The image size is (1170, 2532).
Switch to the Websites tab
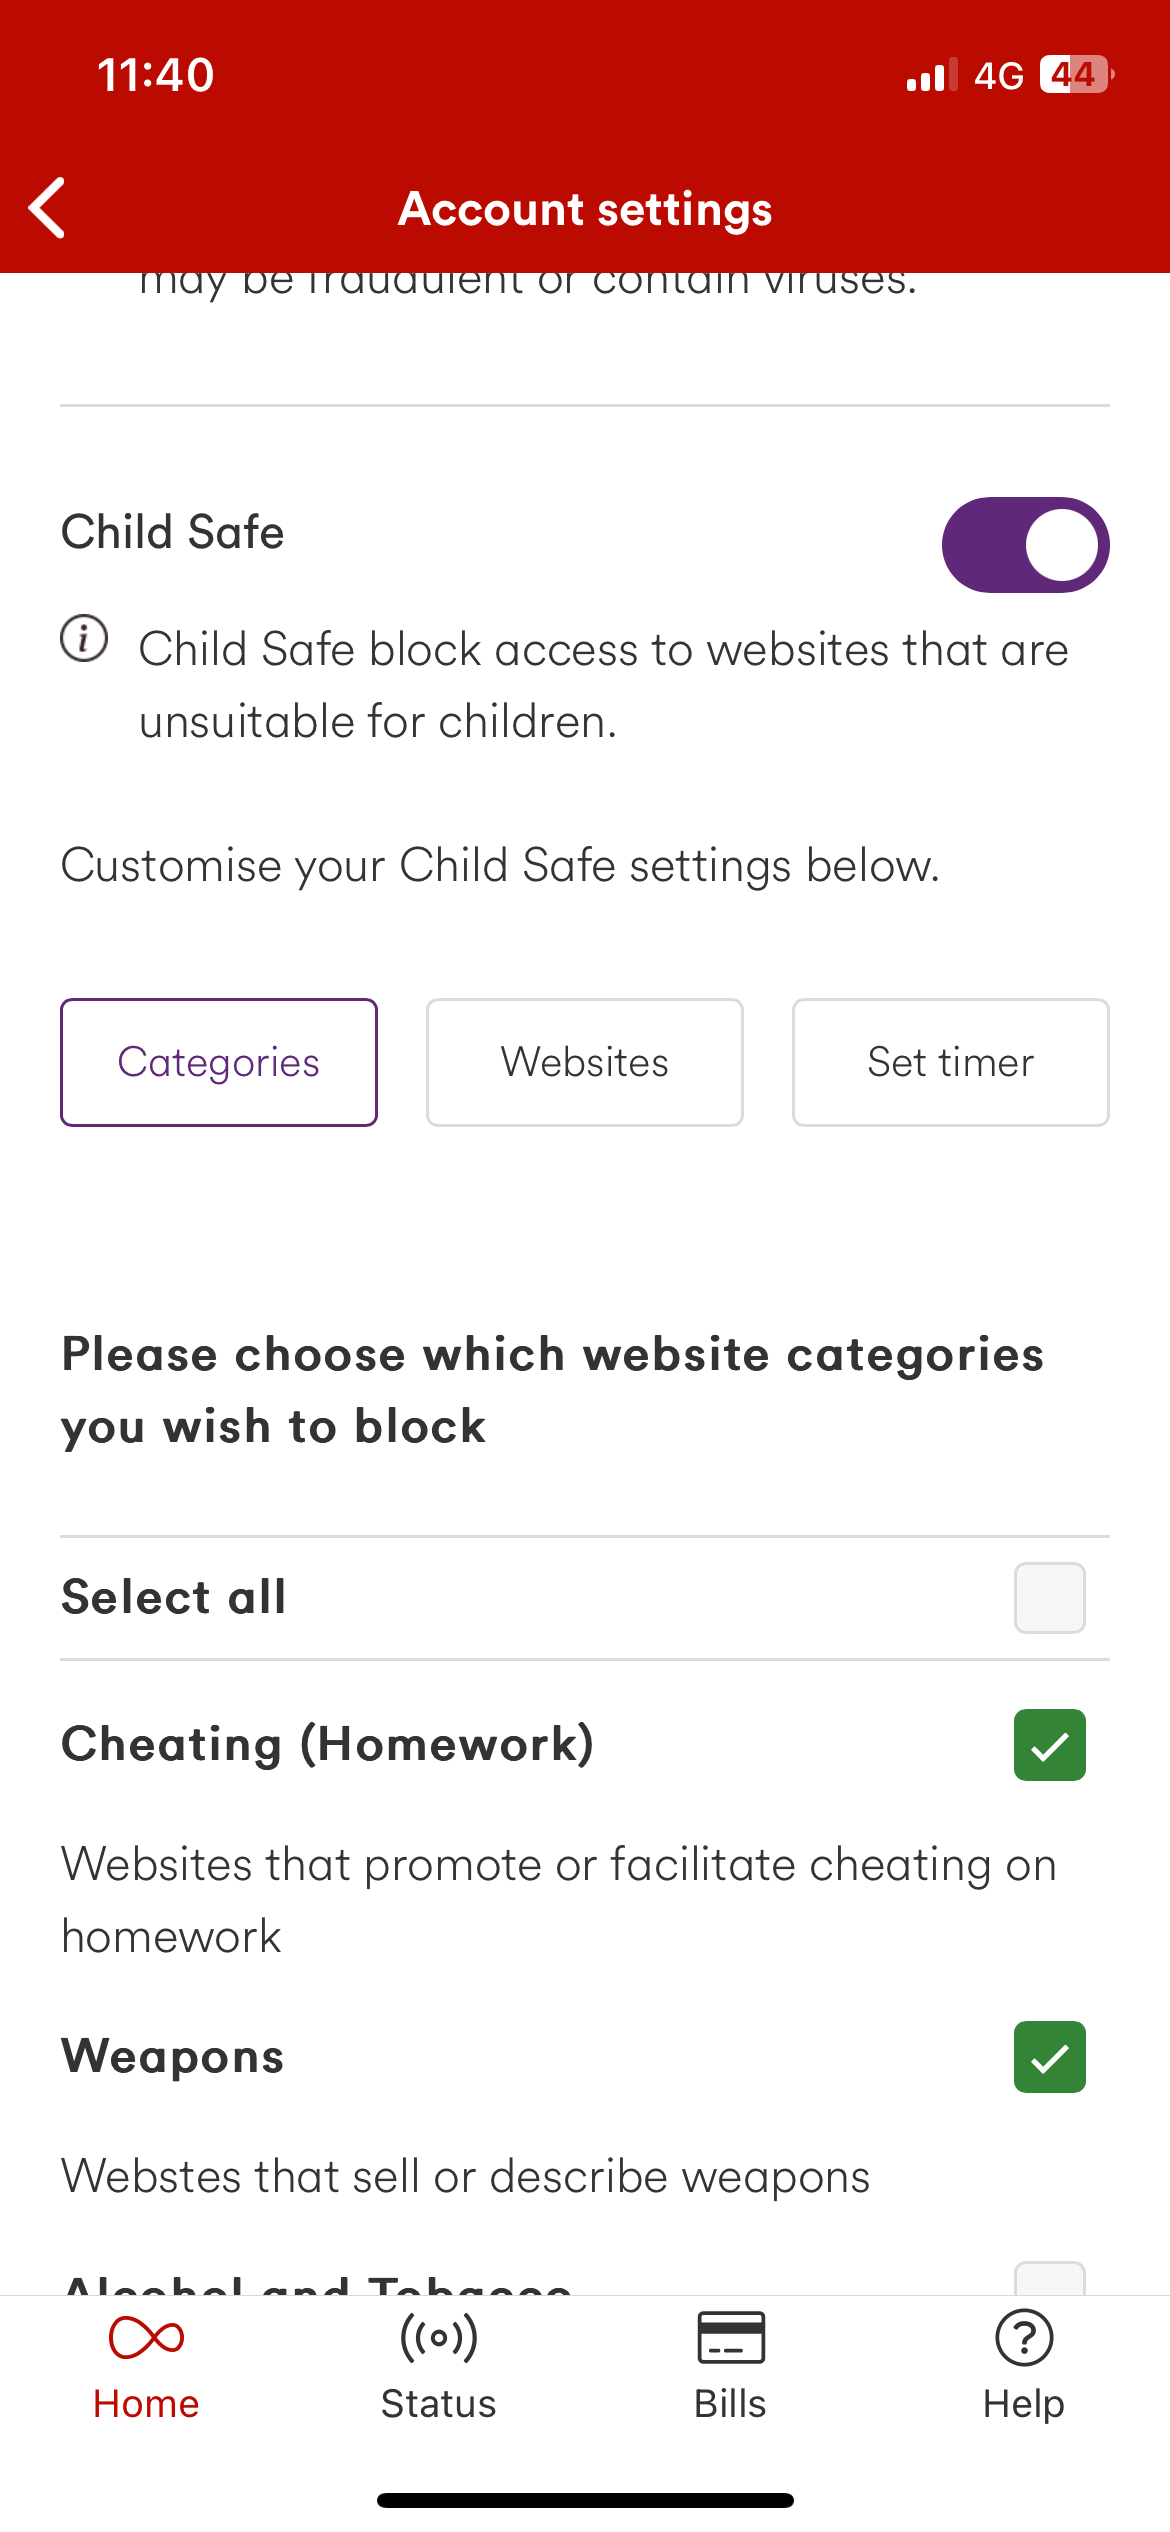585,1062
